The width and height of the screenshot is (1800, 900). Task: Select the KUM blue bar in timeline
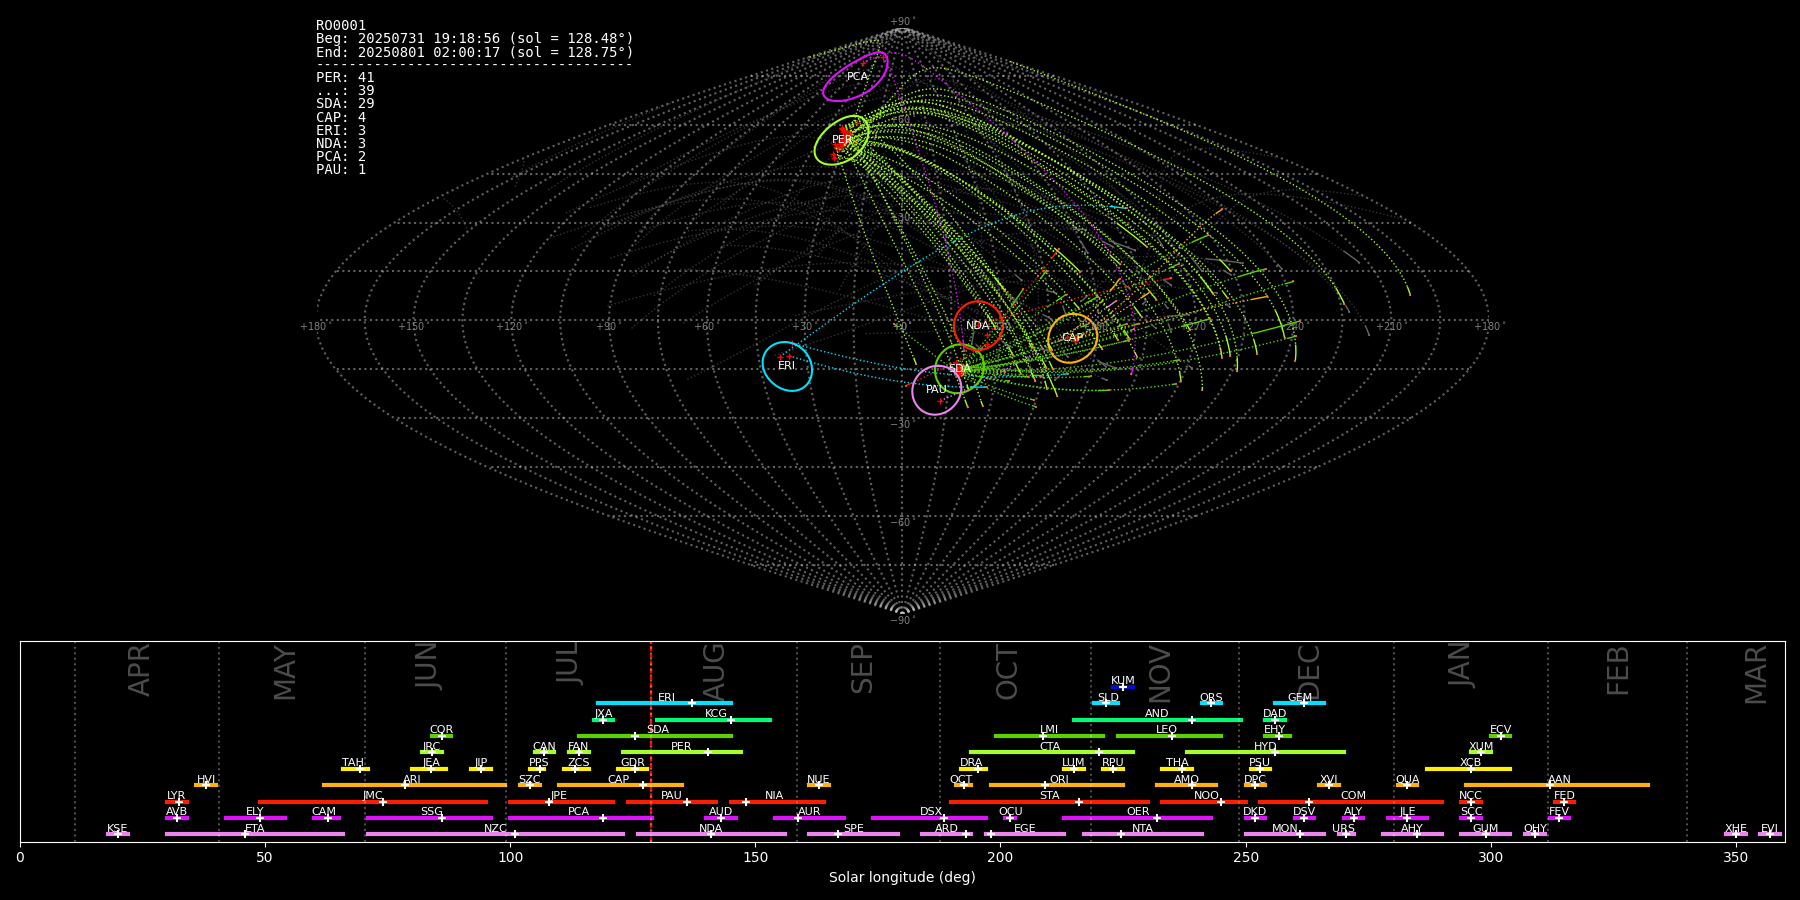(1123, 687)
